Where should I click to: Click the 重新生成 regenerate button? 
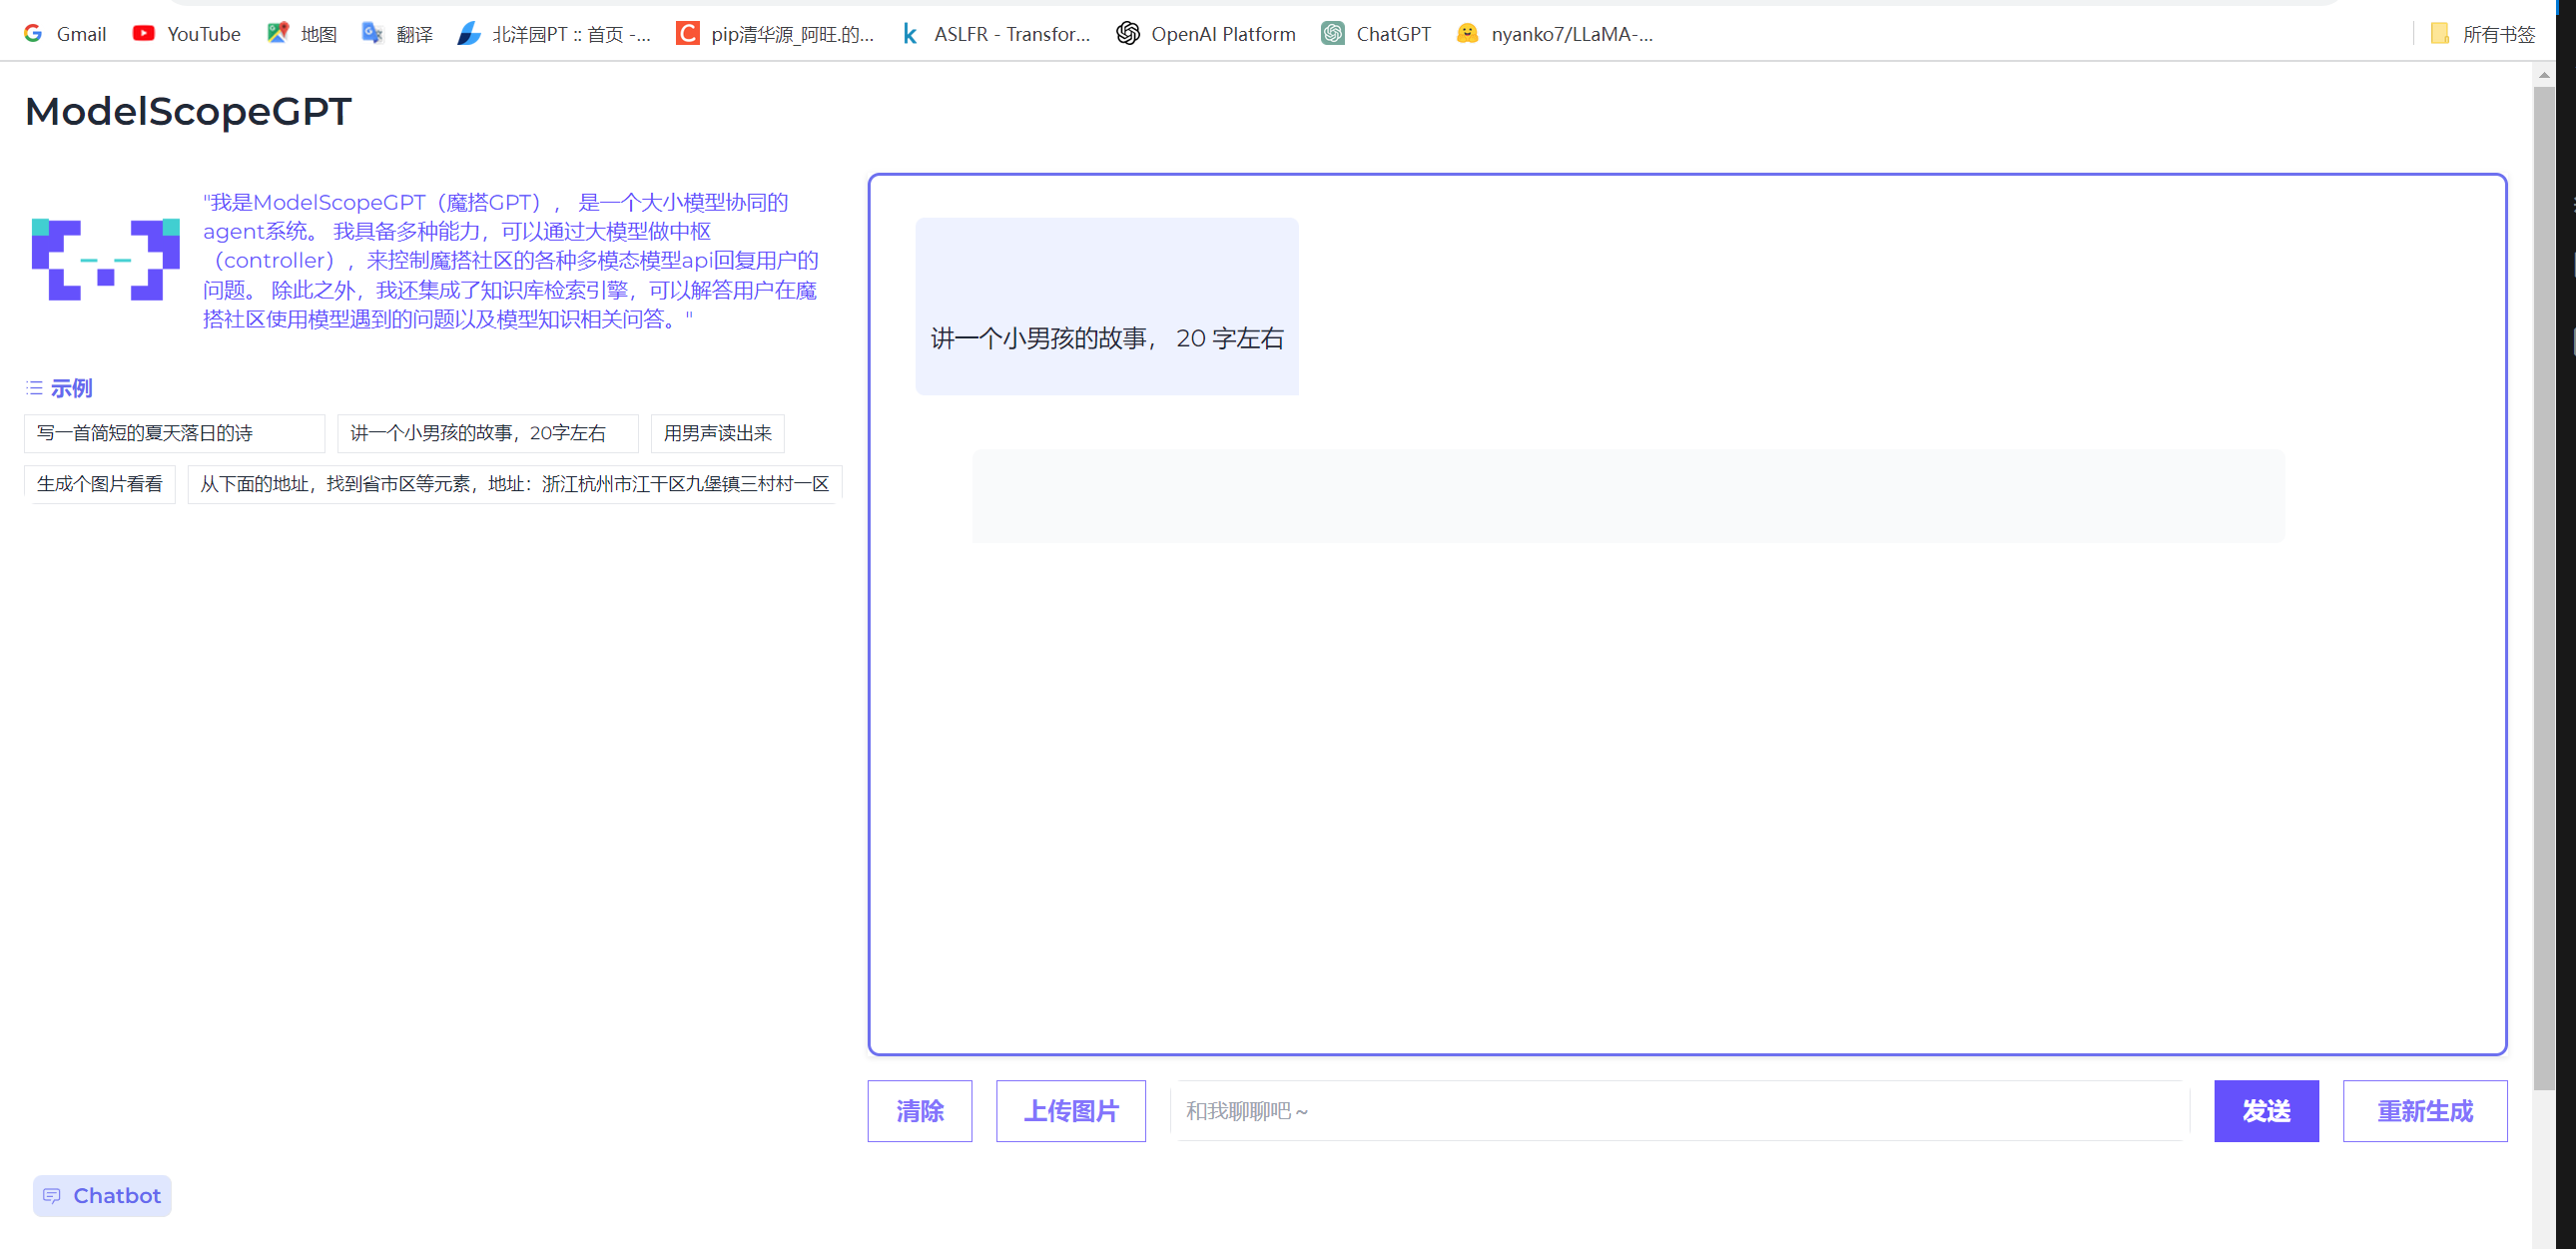(2424, 1111)
